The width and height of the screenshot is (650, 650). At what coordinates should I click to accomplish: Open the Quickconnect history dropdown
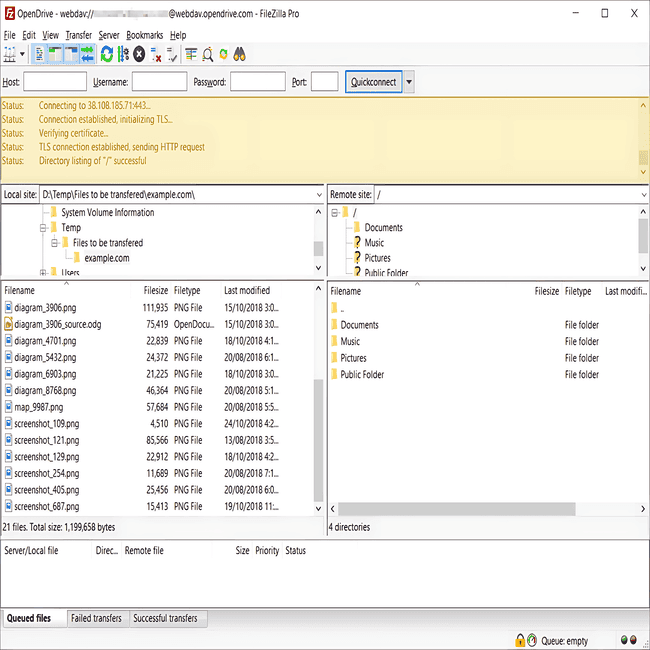pos(409,82)
